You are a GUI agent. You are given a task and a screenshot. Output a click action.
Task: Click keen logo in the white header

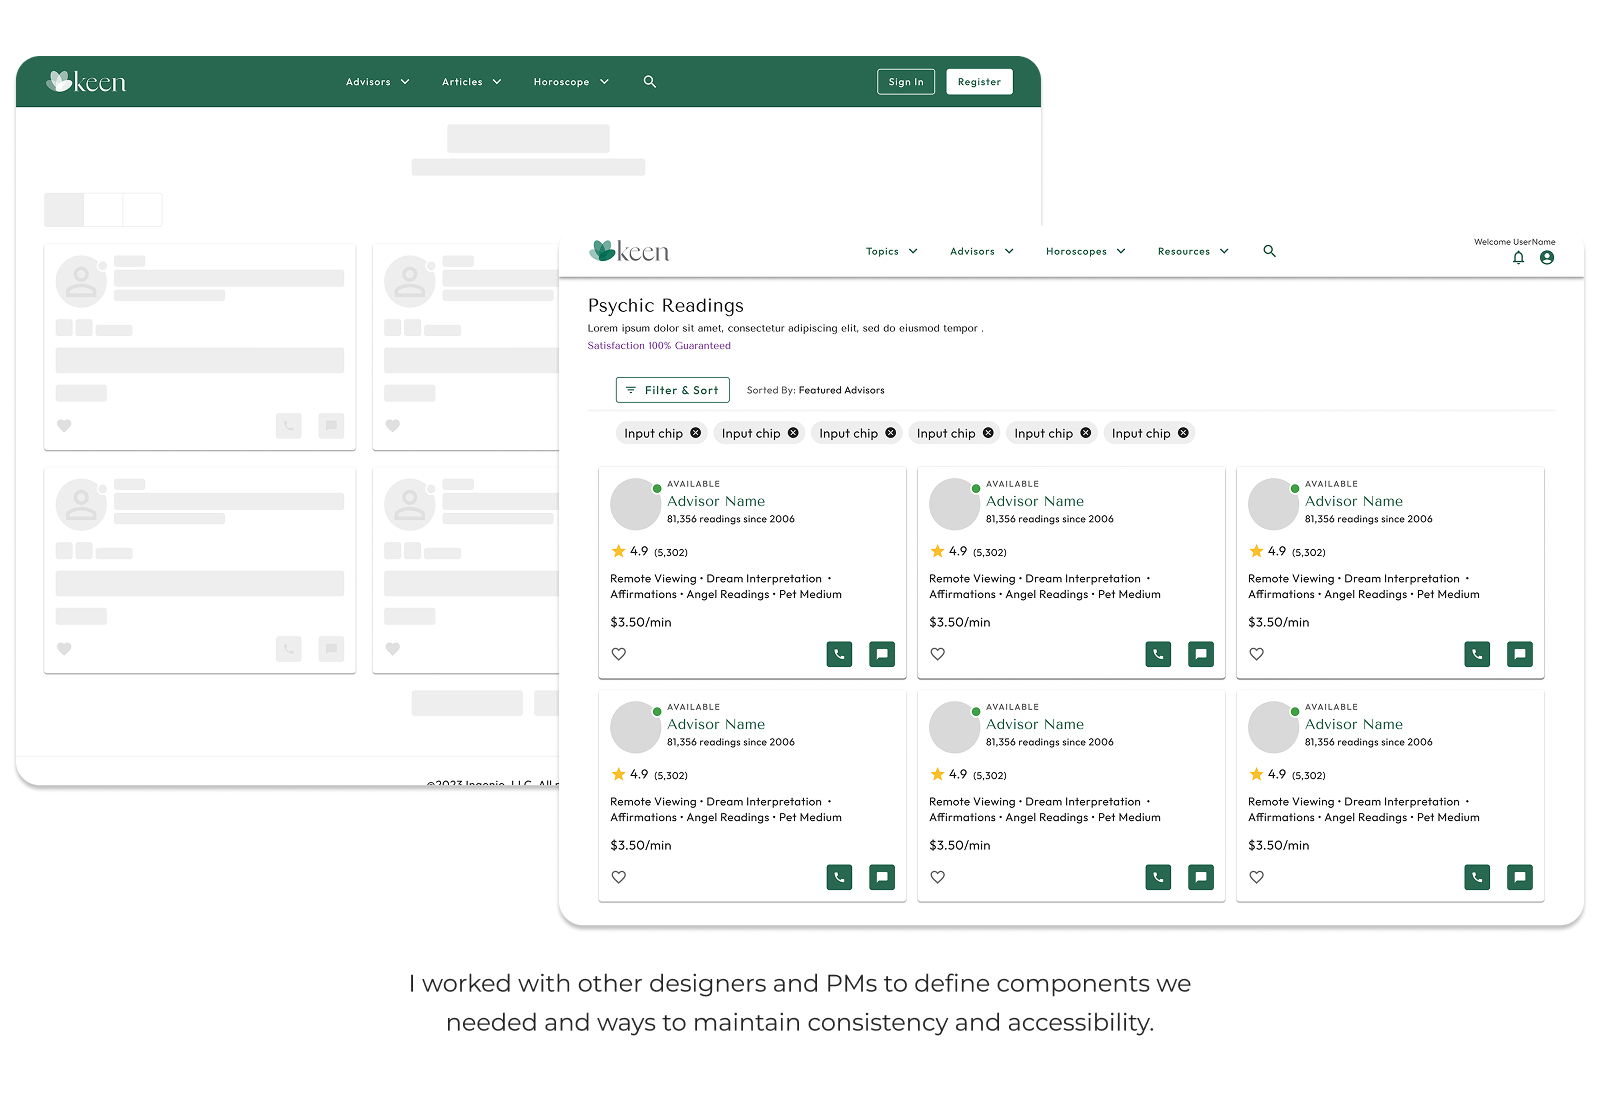click(x=629, y=251)
